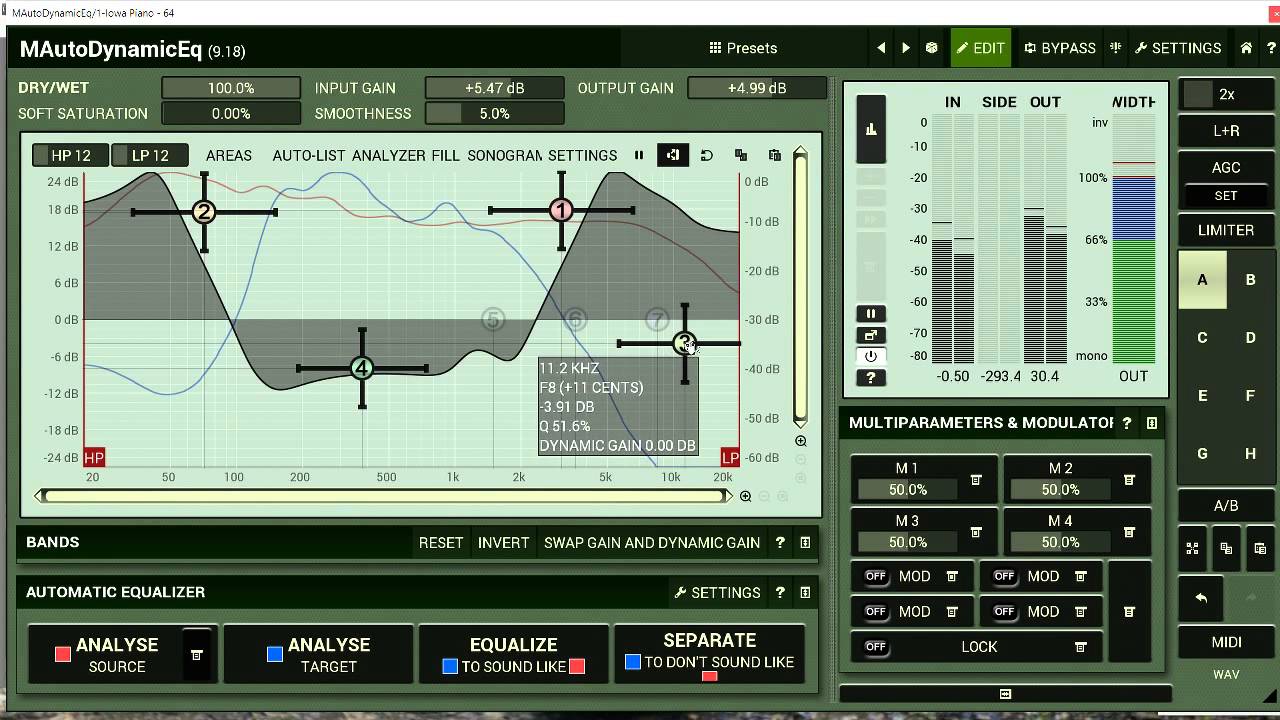Click the RESET bands button

[441, 542]
